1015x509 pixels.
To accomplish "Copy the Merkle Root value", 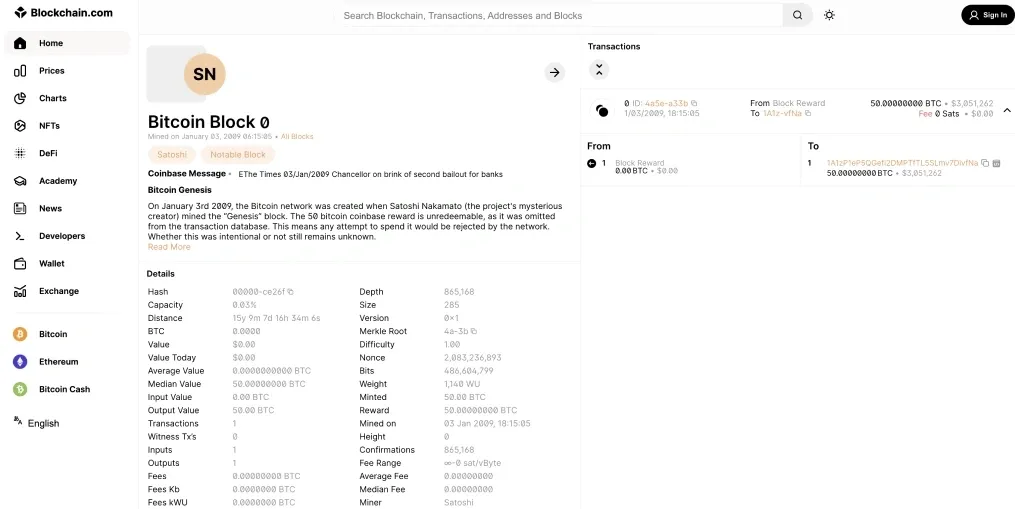I will (x=474, y=332).
